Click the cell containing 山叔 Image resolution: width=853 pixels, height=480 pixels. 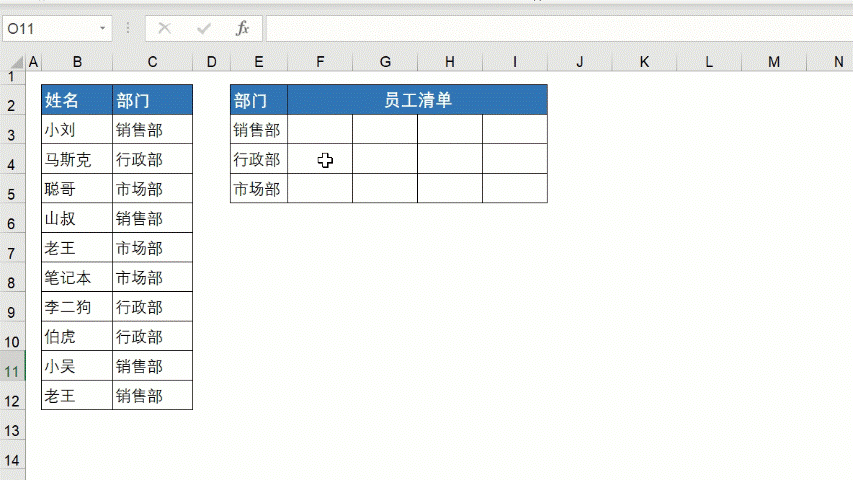point(77,218)
